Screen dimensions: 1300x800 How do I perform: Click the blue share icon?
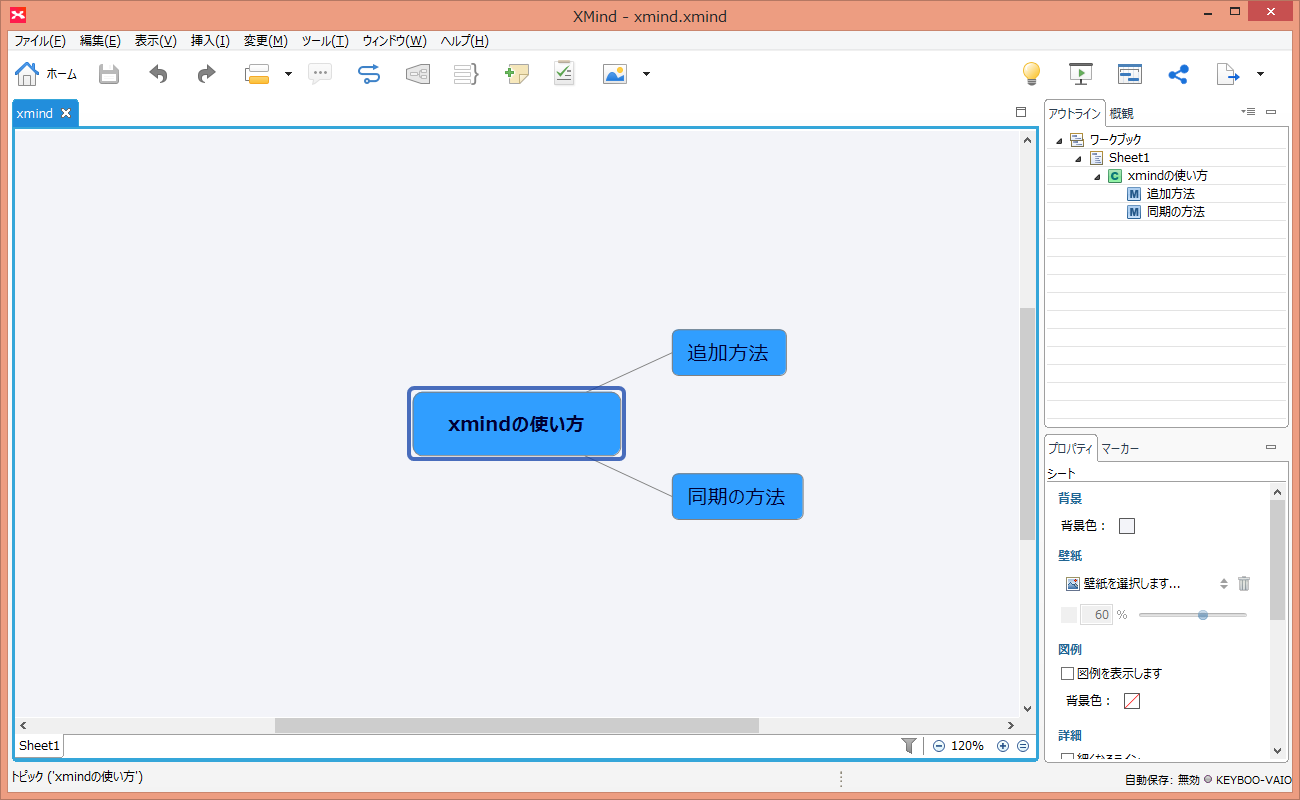pos(1178,74)
